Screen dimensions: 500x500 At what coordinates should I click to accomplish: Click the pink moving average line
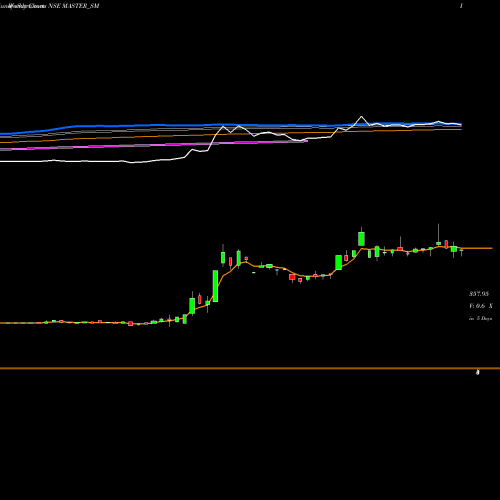(153, 145)
